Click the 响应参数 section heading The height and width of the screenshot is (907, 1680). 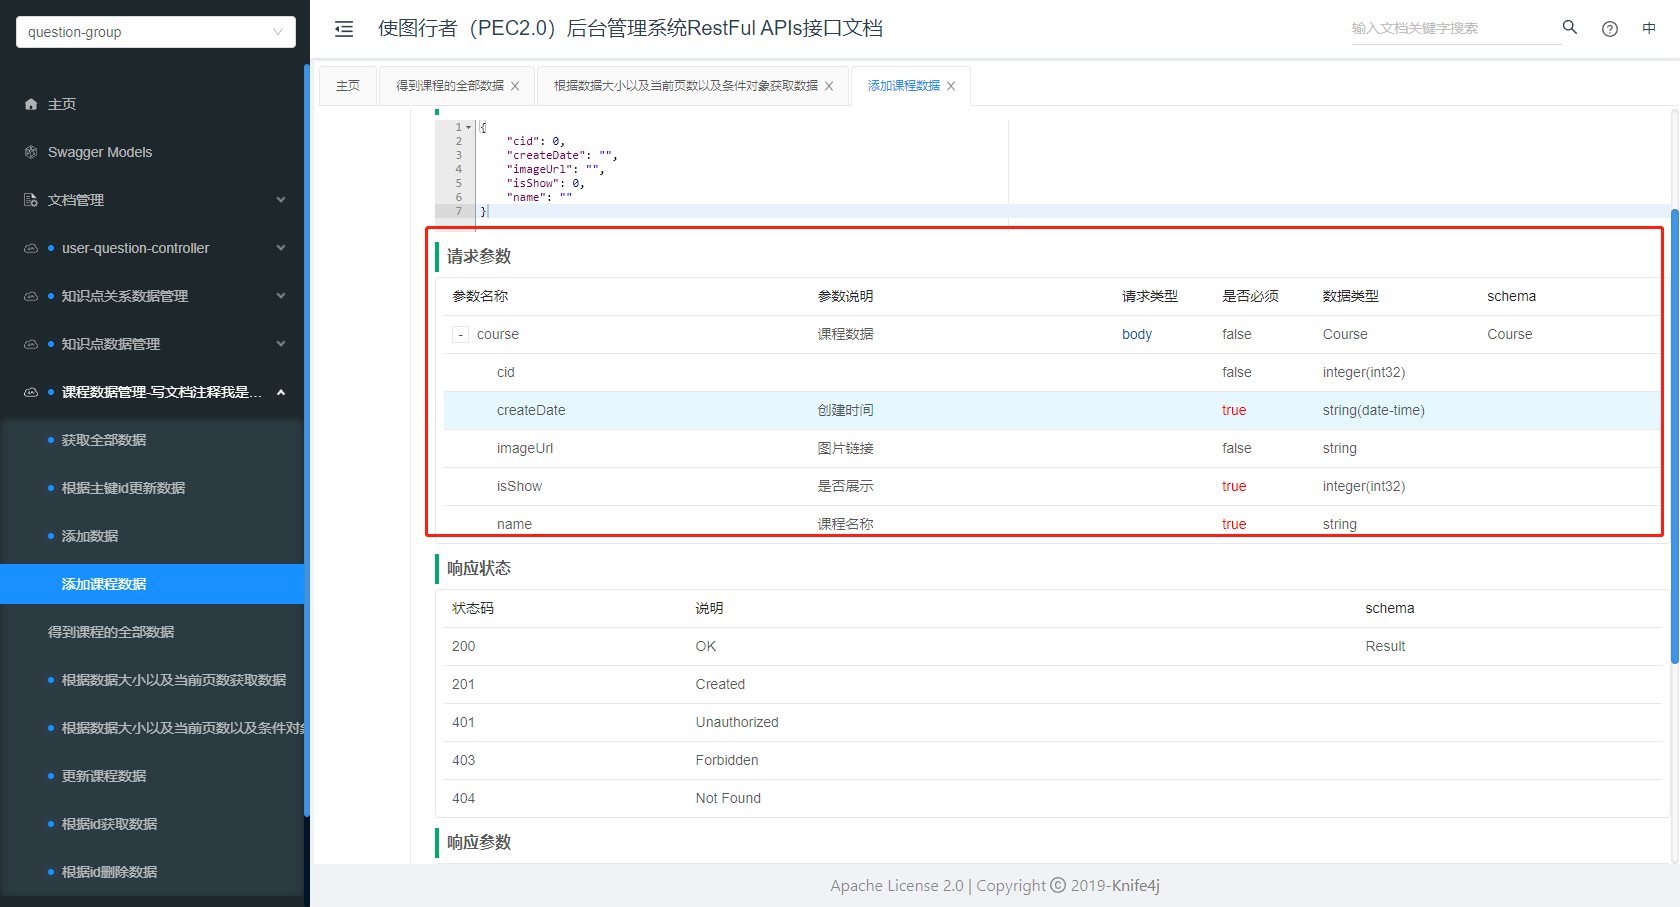click(x=479, y=842)
